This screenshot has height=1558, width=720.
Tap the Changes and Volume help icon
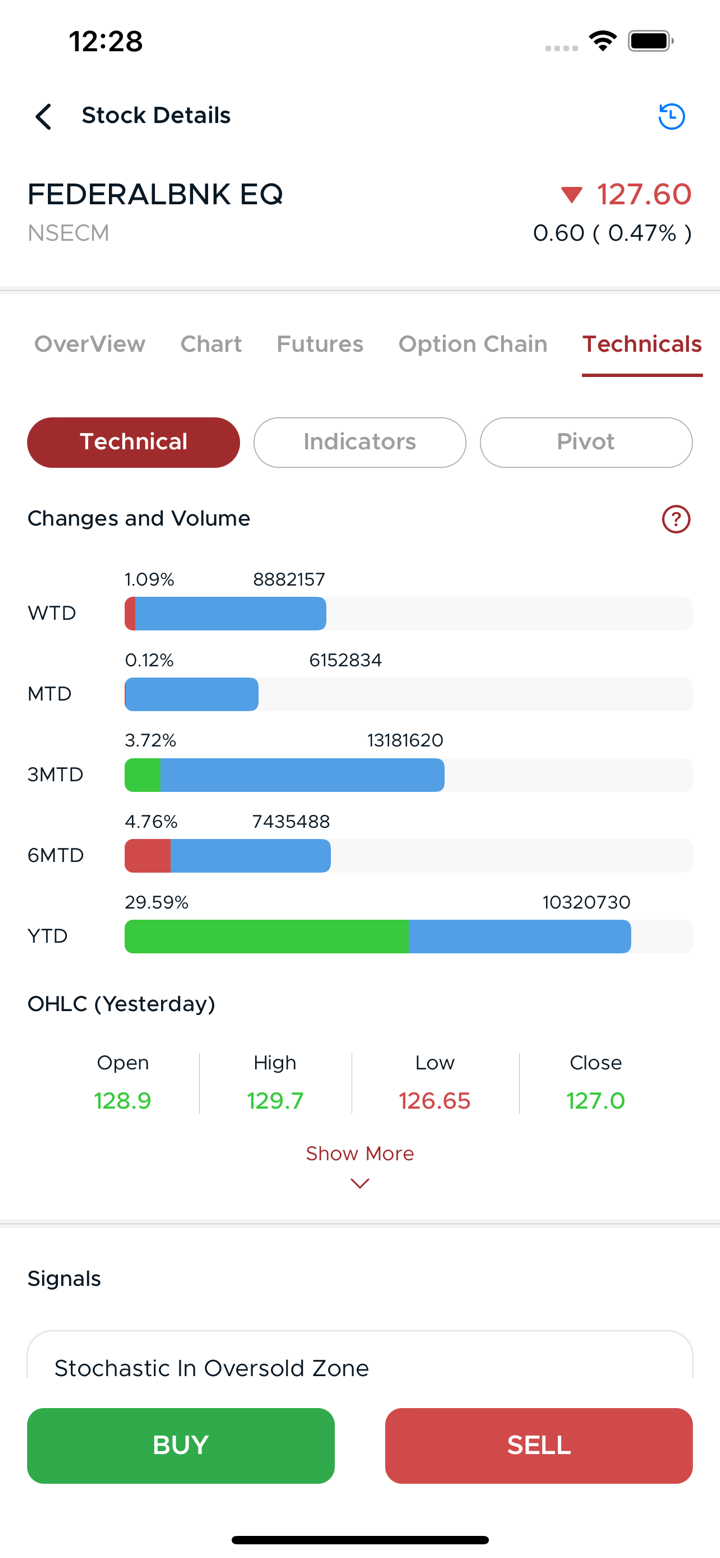[x=676, y=519]
